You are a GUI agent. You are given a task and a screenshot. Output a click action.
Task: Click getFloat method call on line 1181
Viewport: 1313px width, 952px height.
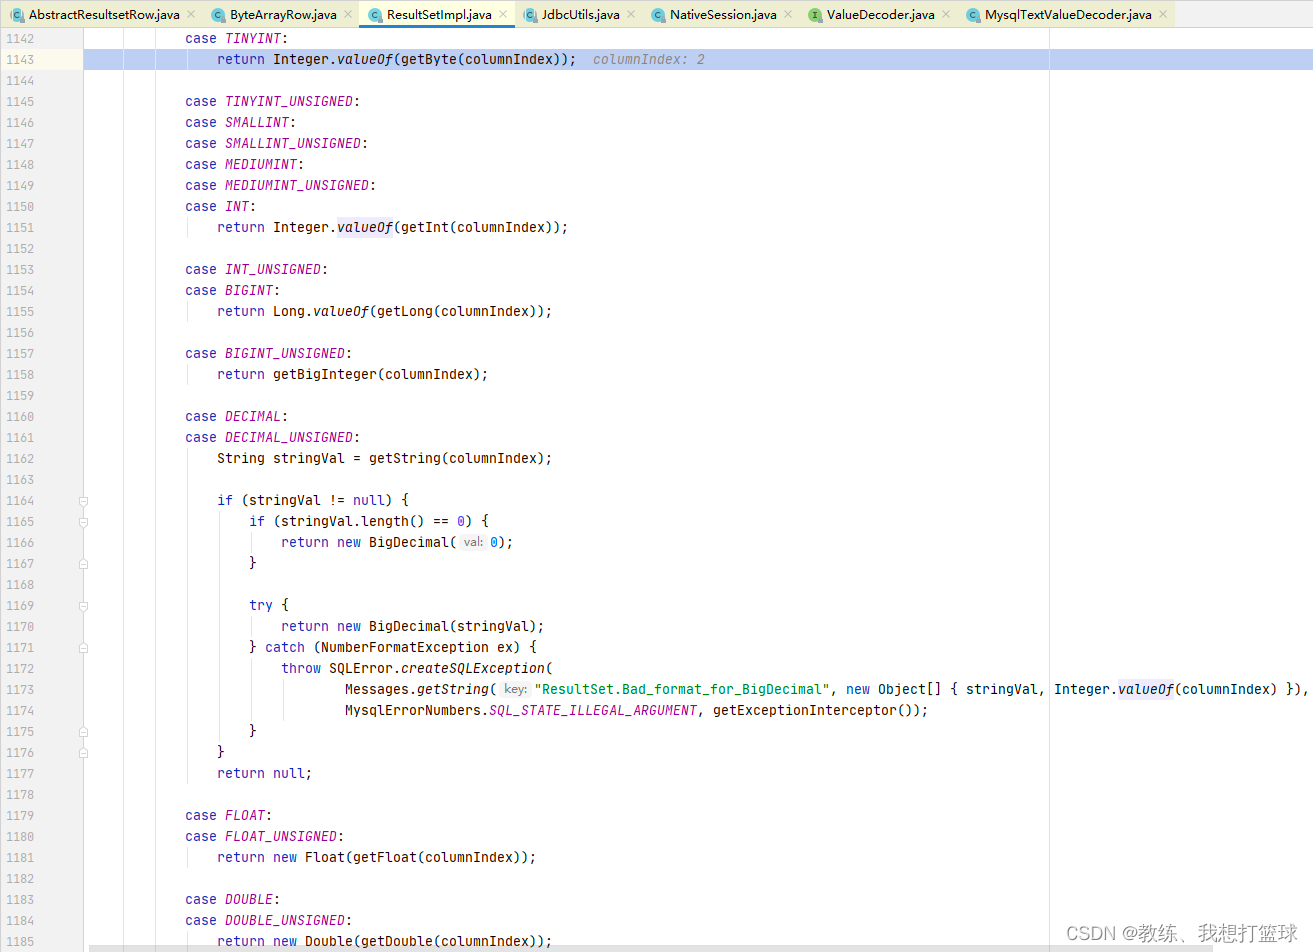click(x=385, y=858)
